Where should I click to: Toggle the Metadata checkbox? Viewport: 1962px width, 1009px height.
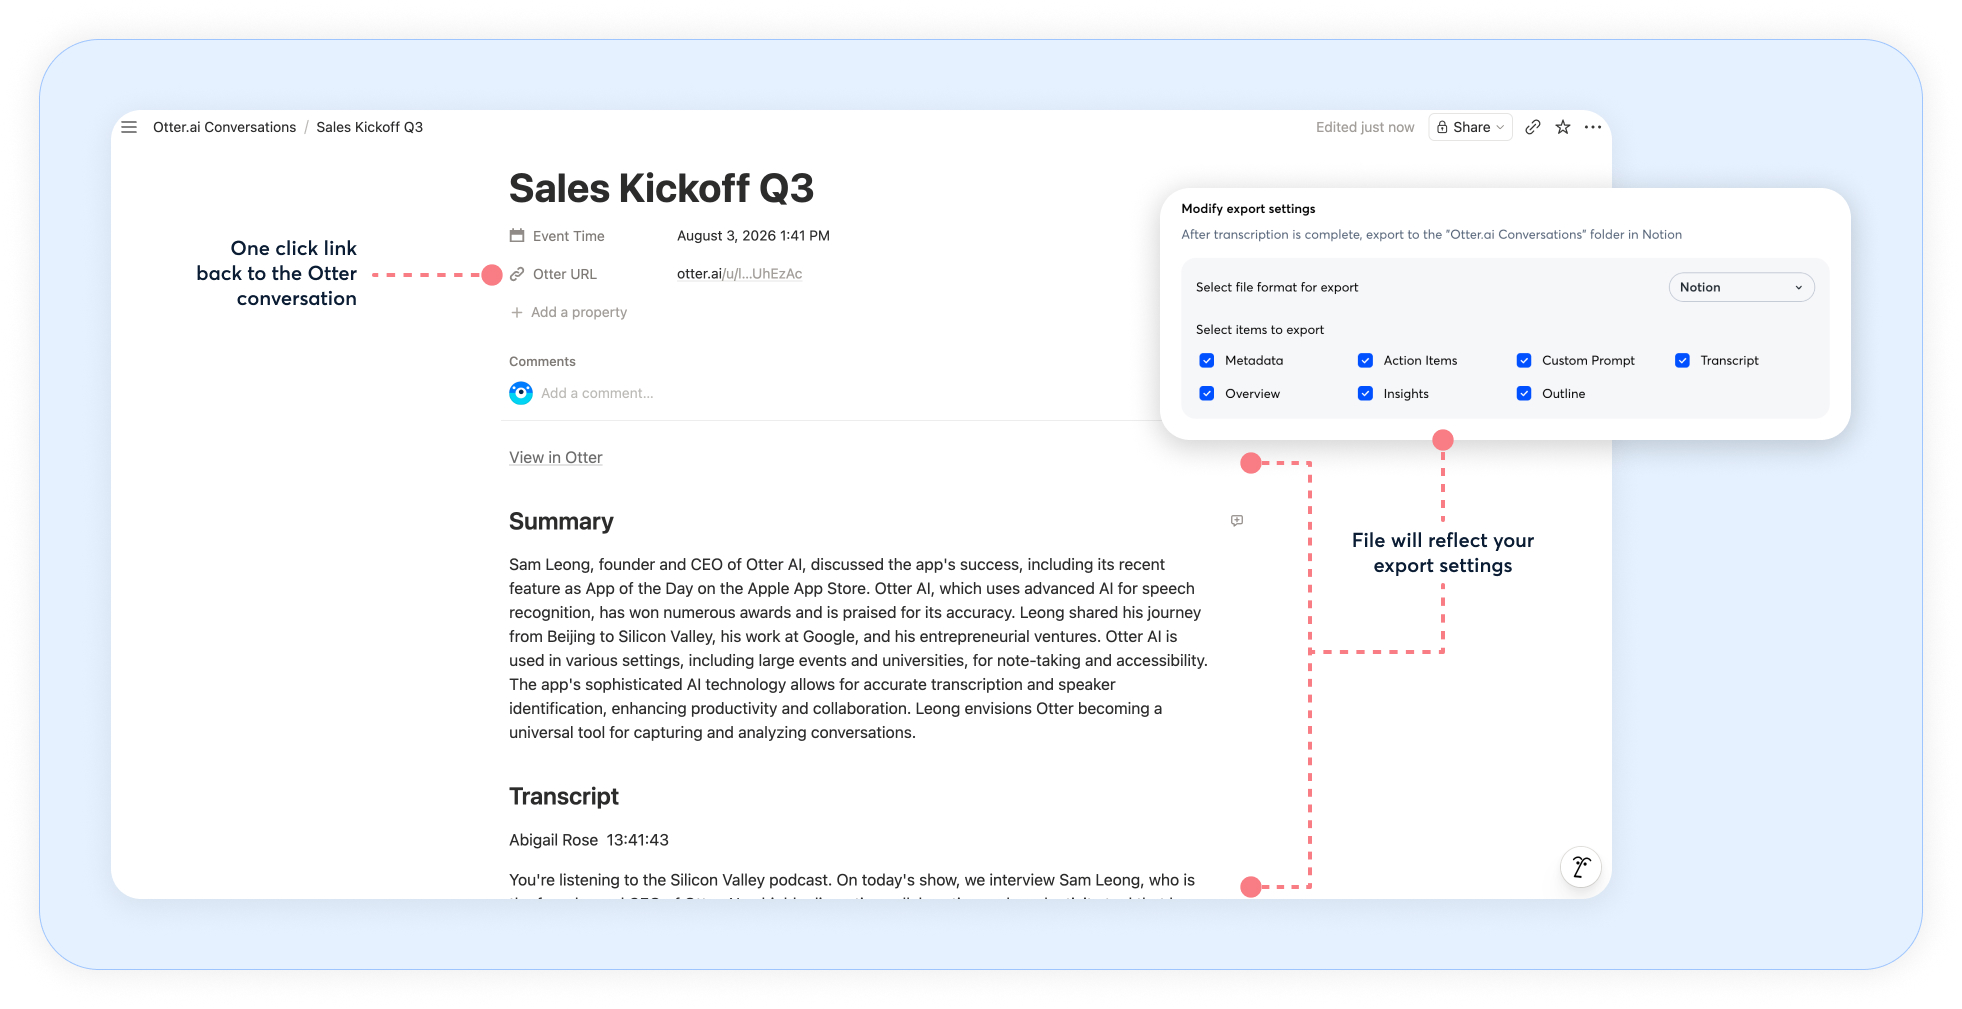pos(1207,361)
